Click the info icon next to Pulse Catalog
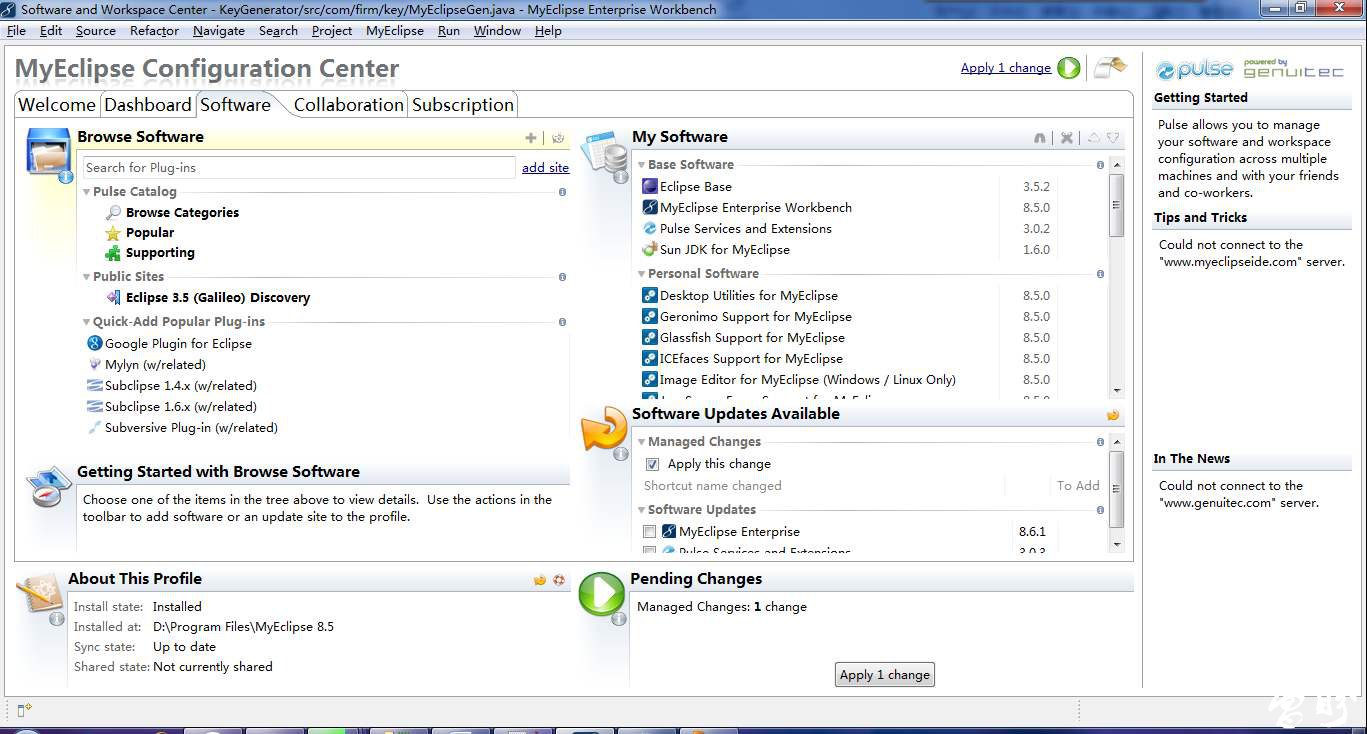Screen dimensions: 1367x734 tap(562, 192)
